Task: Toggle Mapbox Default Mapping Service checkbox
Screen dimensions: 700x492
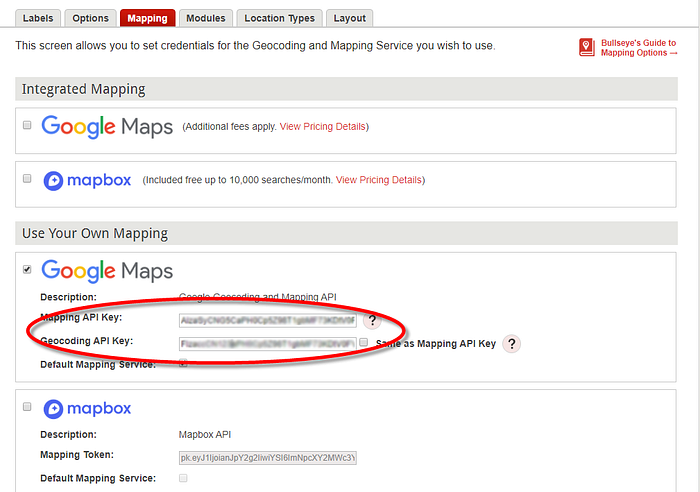Action: coord(183,478)
